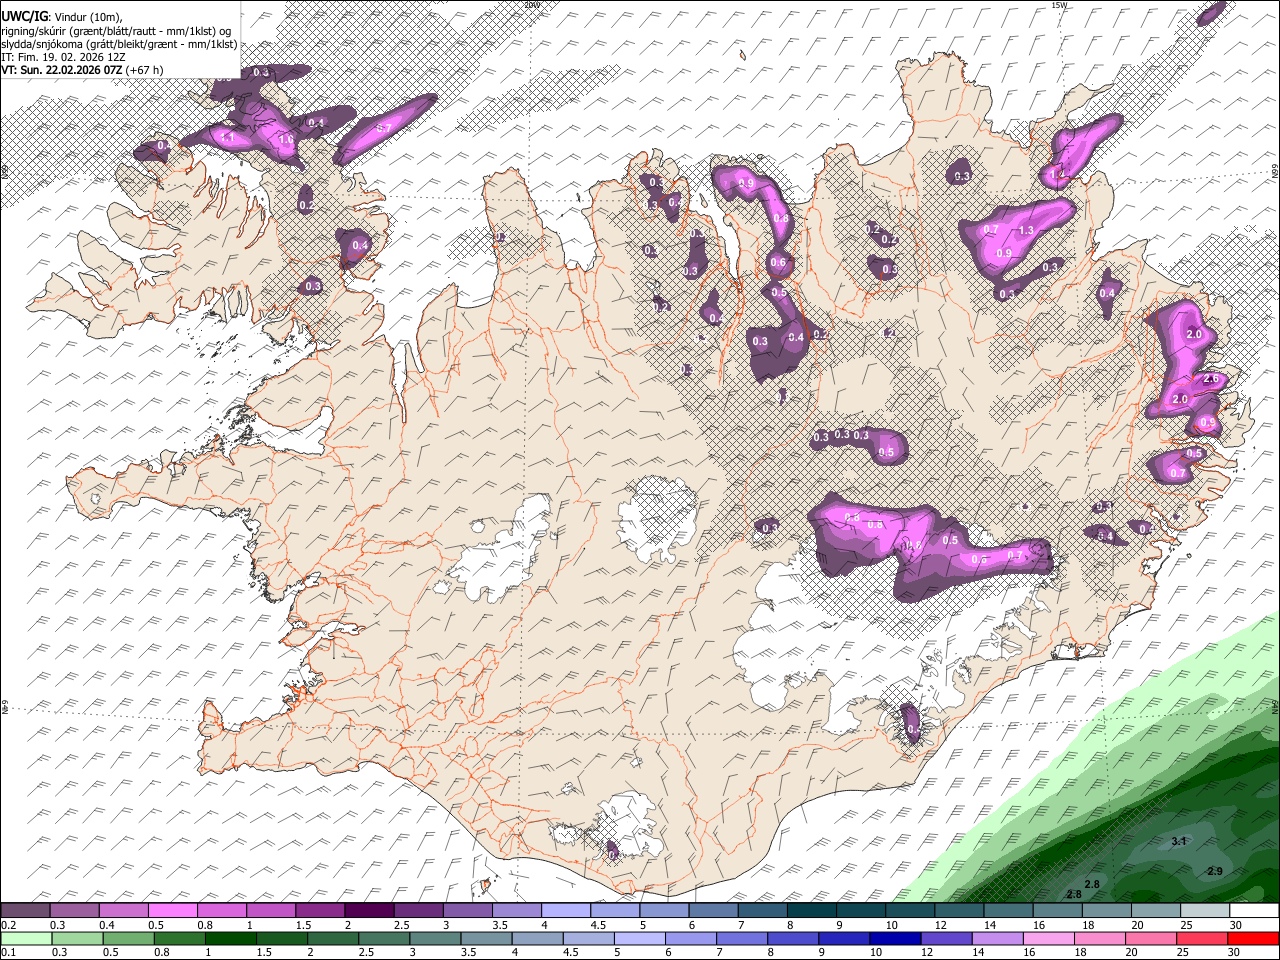The height and width of the screenshot is (960, 1280).
Task: Pick the violet swatch labeled 12, lower legend
Action: pyautogui.click(x=945, y=938)
